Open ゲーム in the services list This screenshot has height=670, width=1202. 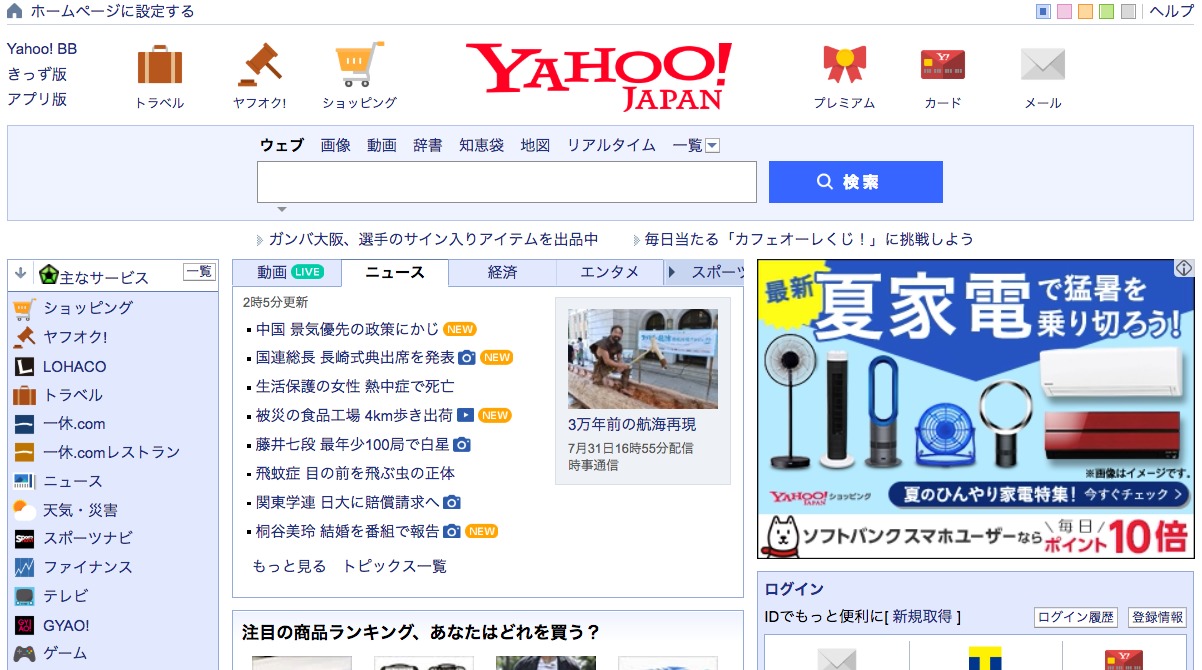[x=65, y=653]
